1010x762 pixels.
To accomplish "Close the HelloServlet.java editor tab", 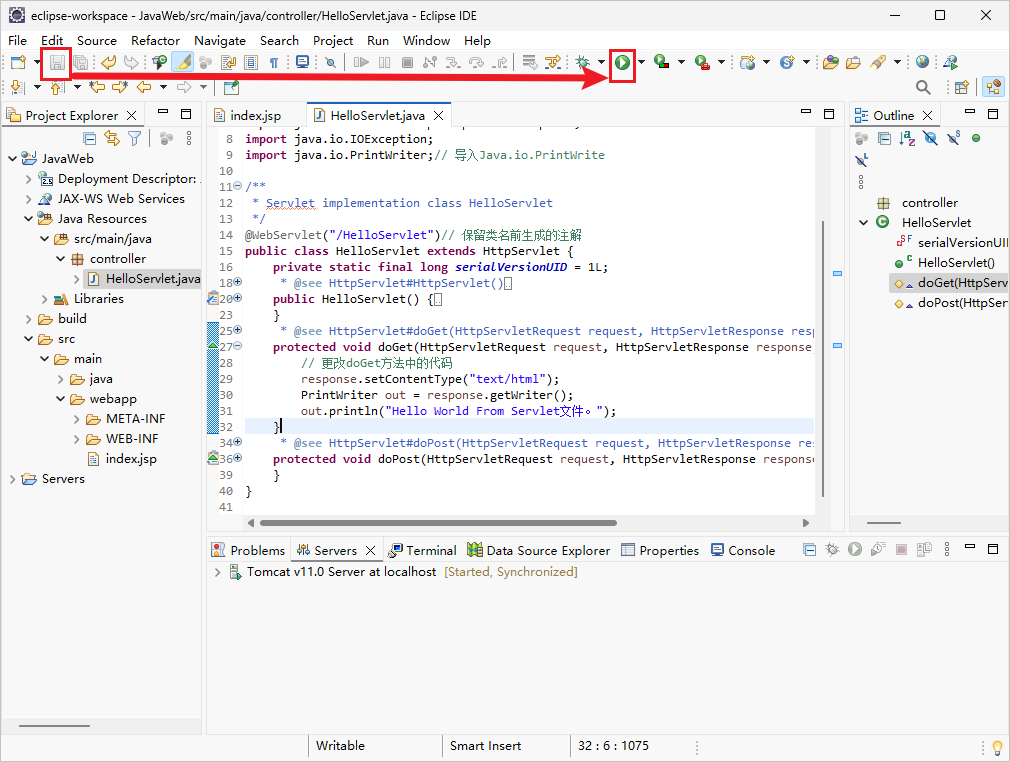I will click(439, 115).
